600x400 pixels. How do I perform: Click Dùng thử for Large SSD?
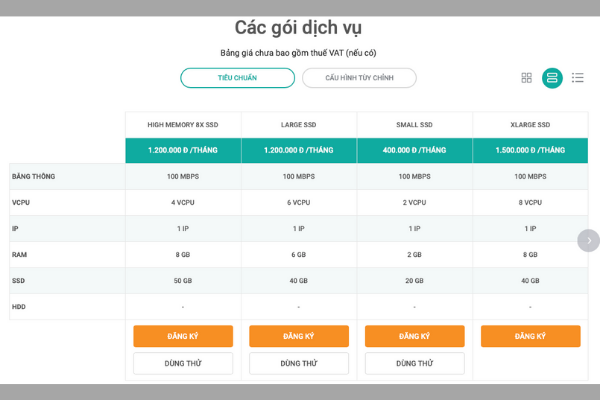point(299,363)
